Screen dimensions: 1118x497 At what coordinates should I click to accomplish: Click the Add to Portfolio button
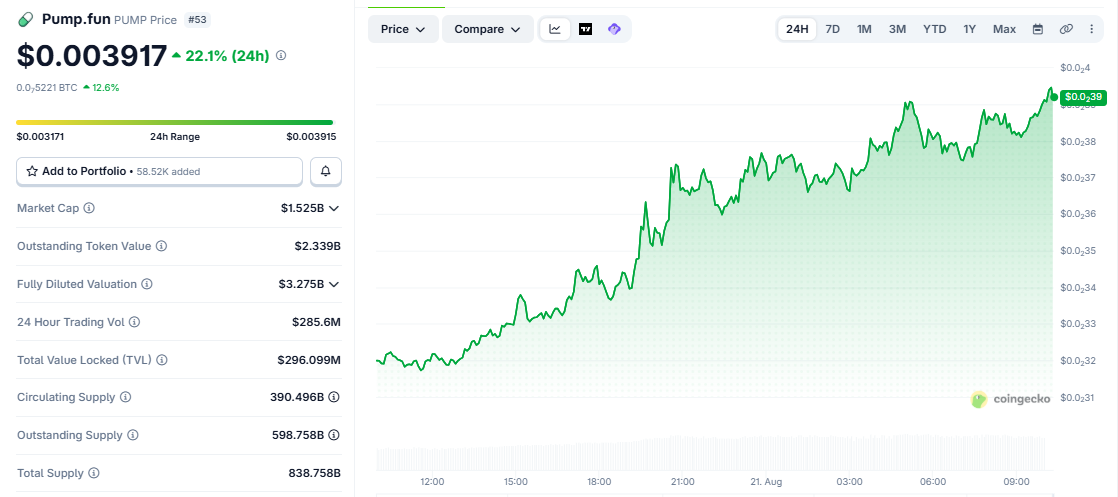[x=160, y=171]
